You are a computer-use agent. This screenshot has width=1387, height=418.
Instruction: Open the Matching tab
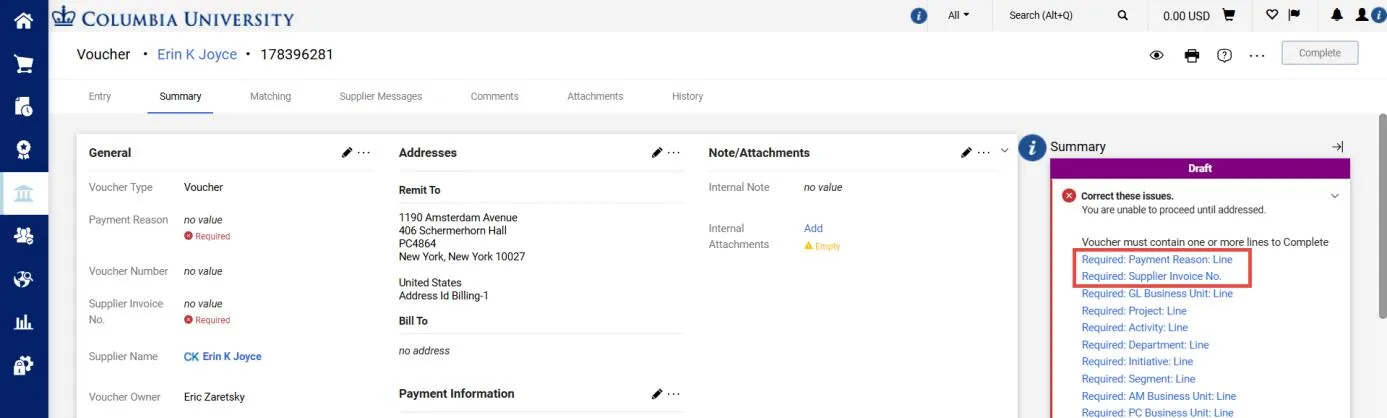(x=270, y=97)
